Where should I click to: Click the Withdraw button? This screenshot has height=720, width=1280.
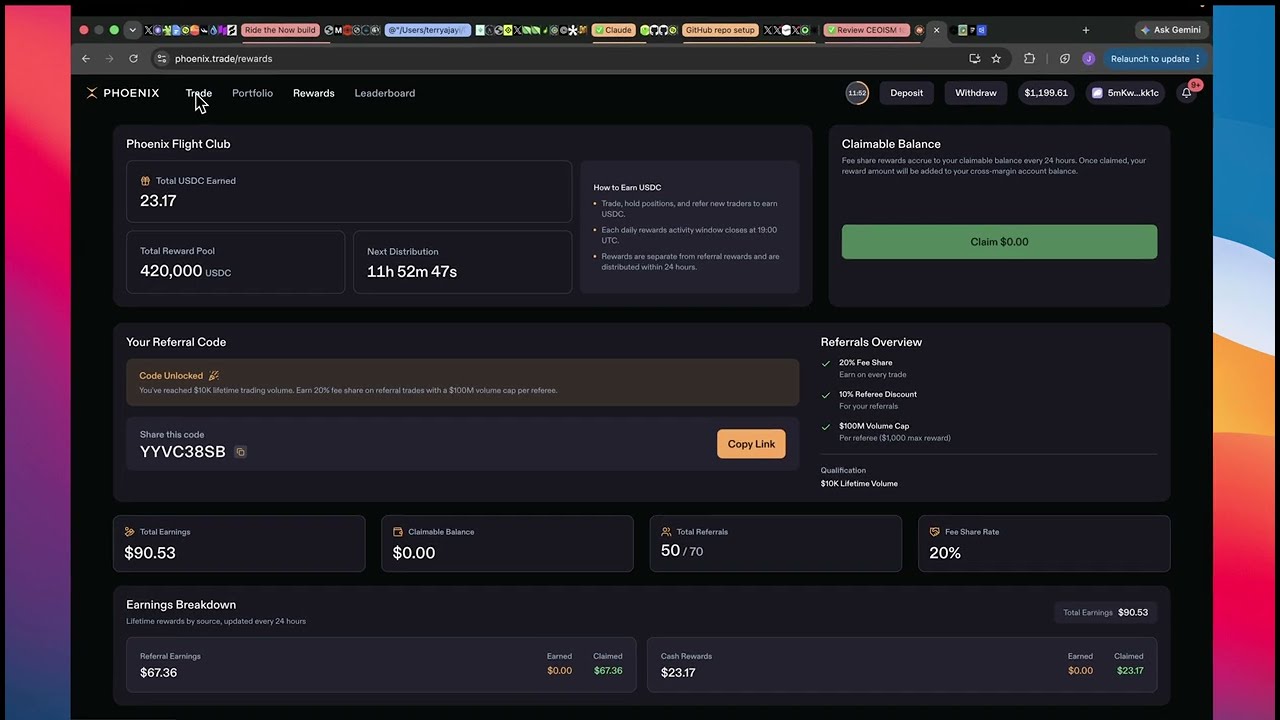pos(975,93)
